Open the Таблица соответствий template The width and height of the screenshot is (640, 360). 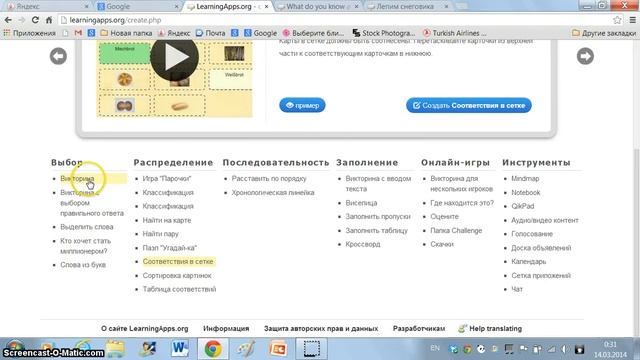(180, 289)
